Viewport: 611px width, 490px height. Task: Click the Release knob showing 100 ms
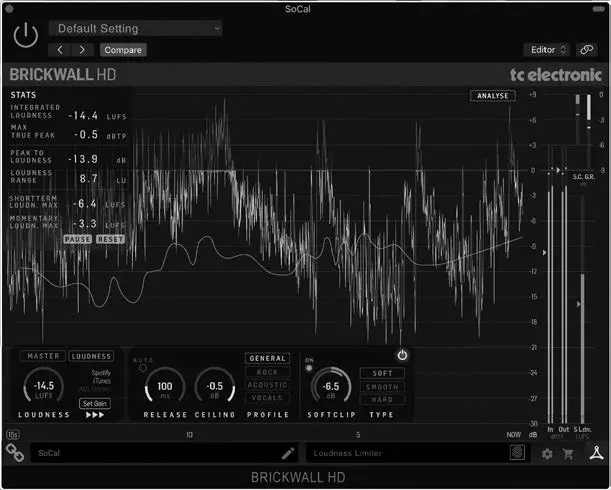(x=164, y=387)
